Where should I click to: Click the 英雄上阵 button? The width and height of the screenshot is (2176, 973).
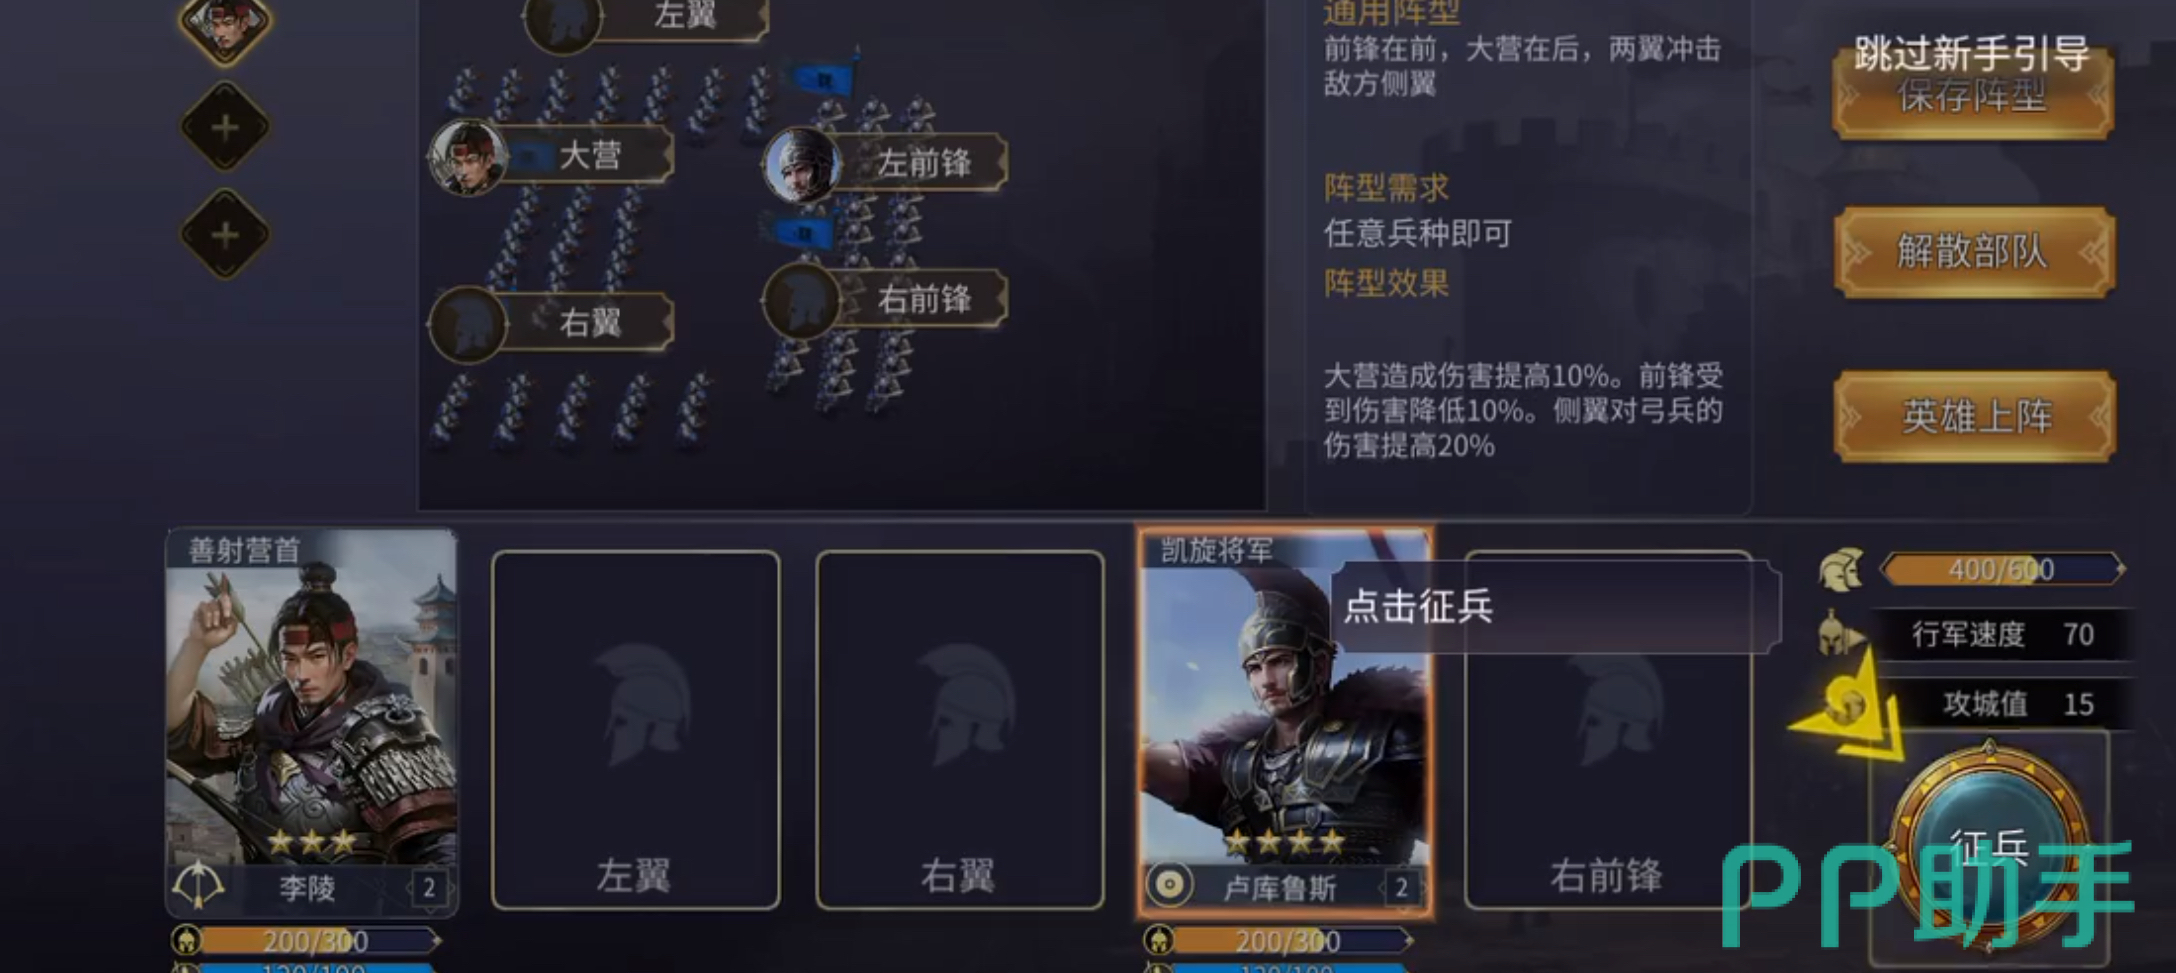(x=1975, y=417)
